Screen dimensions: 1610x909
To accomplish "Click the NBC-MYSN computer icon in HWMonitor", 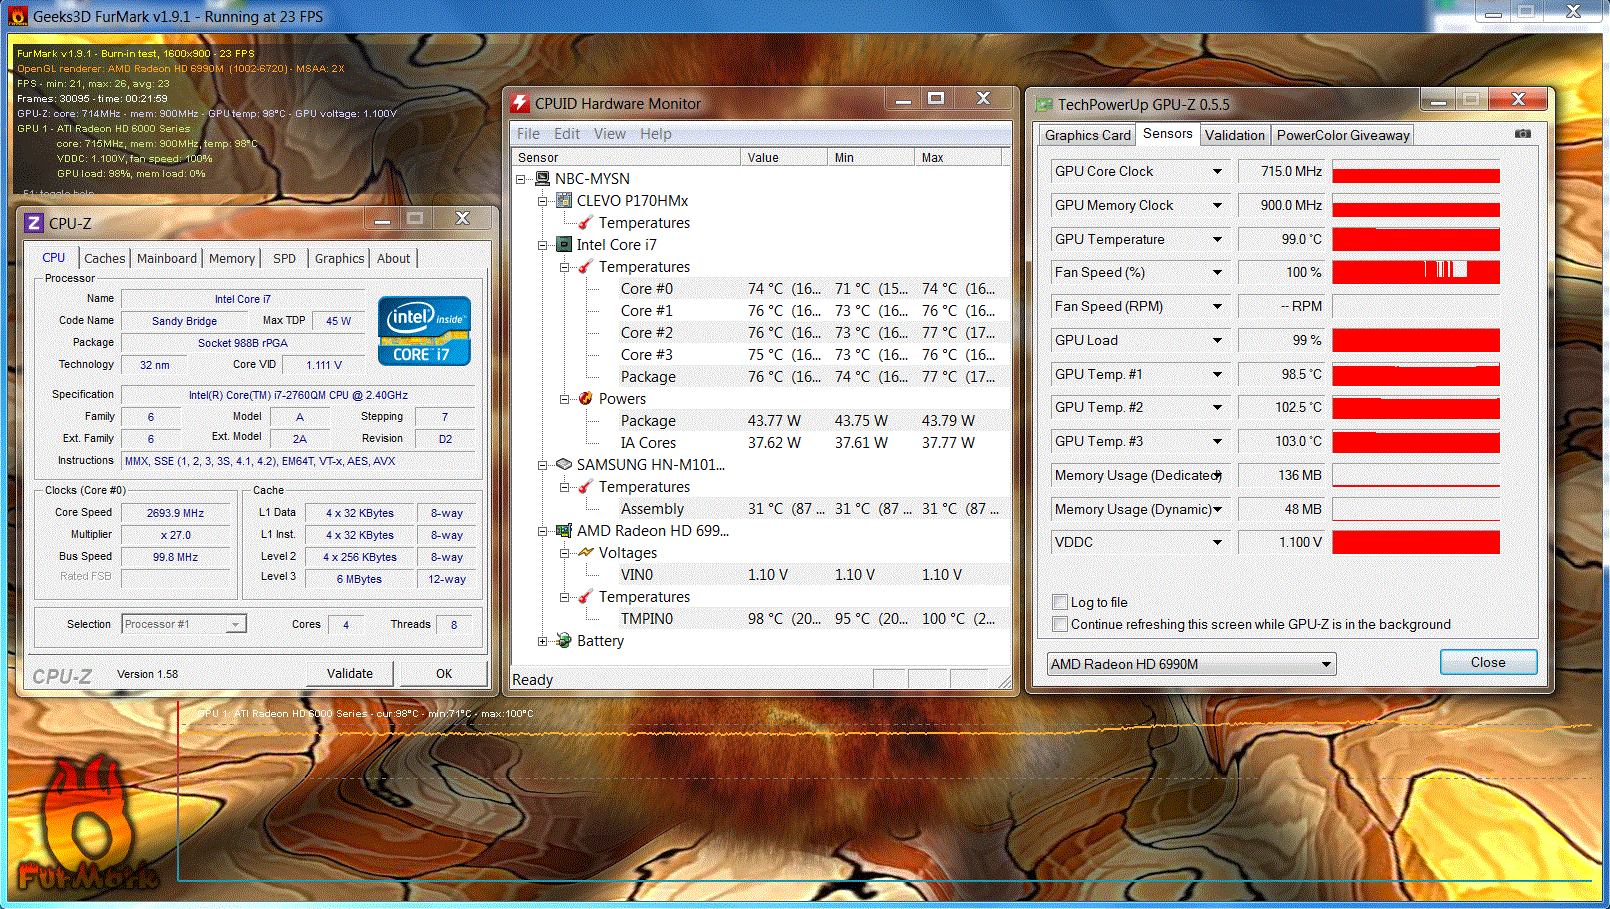I will pos(542,179).
